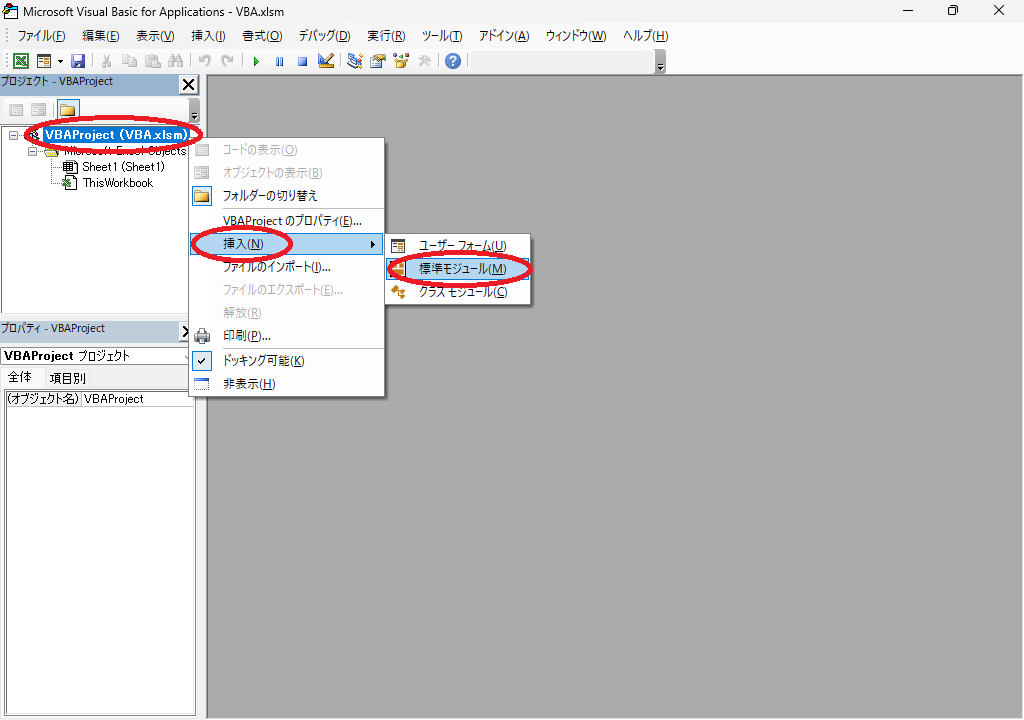The height and width of the screenshot is (720, 1024).
Task: Toggle Design Mode icon
Action: pyautogui.click(x=325, y=61)
